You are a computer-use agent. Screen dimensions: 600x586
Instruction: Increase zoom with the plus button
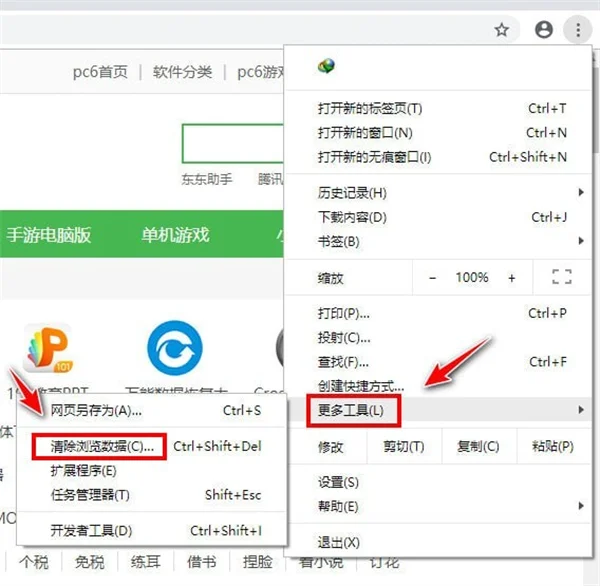(512, 278)
